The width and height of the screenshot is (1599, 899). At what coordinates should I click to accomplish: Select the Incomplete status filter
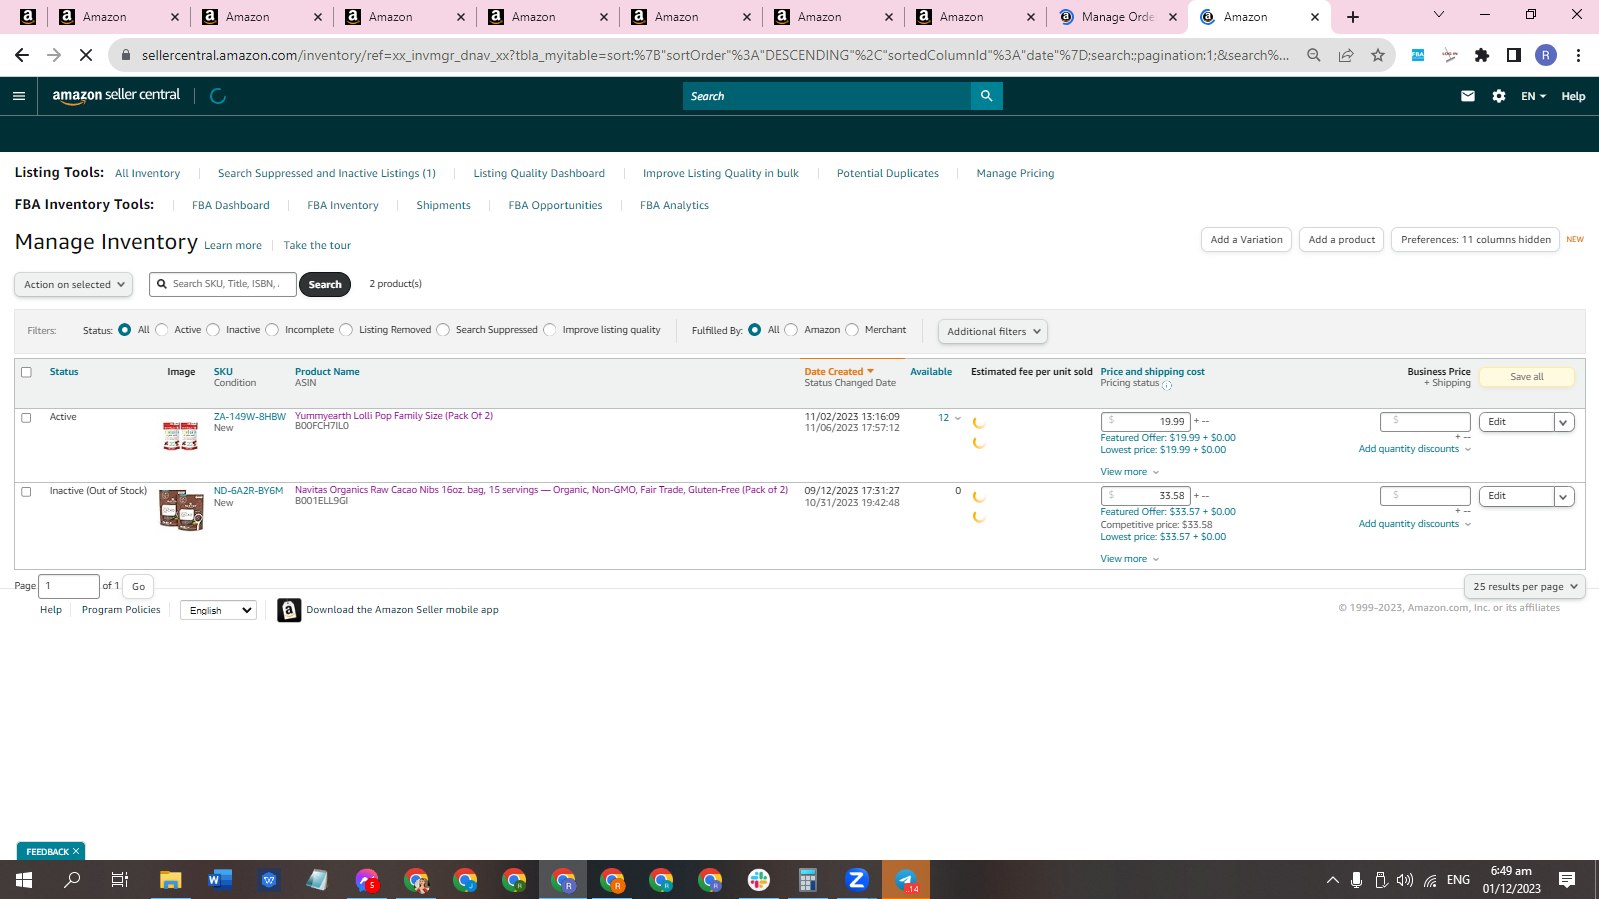(x=272, y=330)
